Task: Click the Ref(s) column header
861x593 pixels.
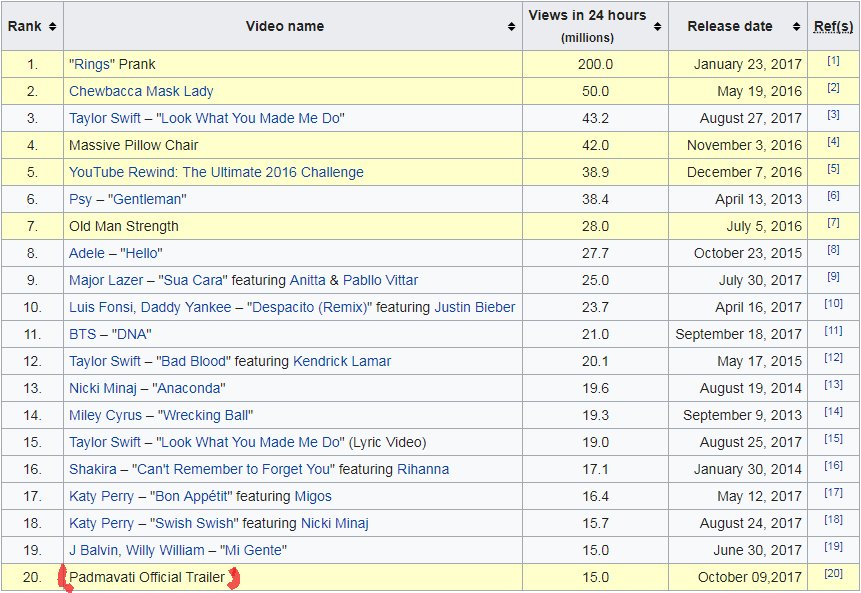Action: [833, 26]
